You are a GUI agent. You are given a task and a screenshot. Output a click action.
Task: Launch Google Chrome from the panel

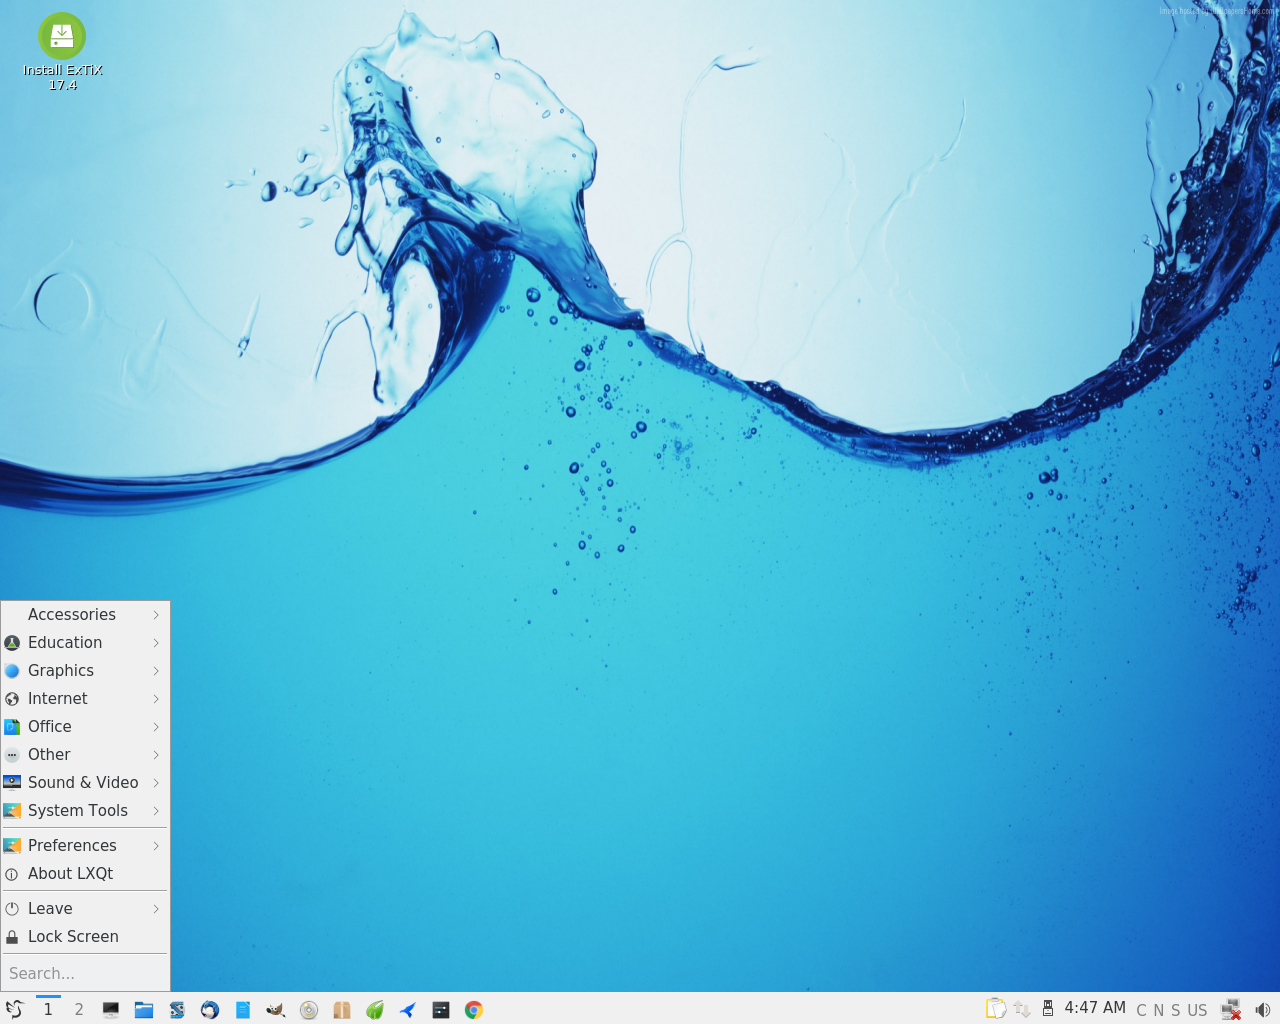pyautogui.click(x=474, y=1010)
